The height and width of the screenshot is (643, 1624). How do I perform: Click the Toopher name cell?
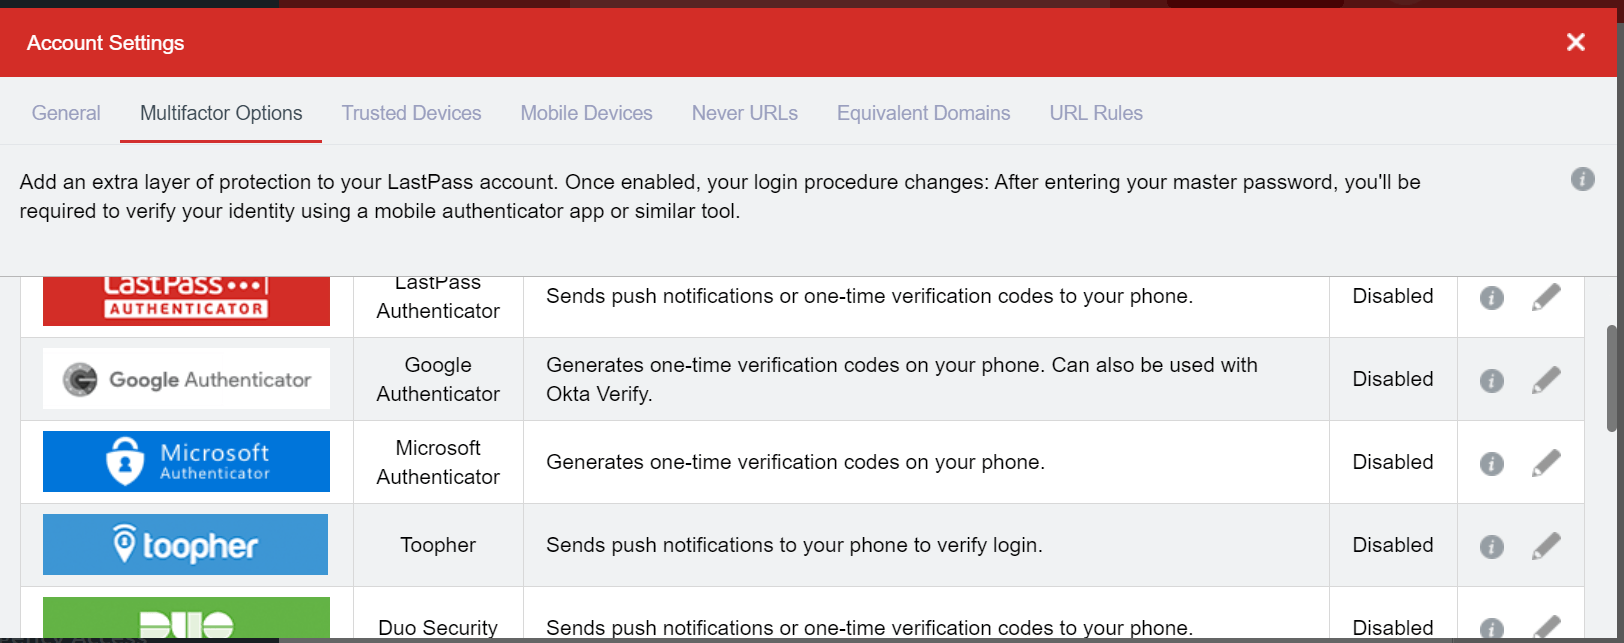tap(438, 545)
